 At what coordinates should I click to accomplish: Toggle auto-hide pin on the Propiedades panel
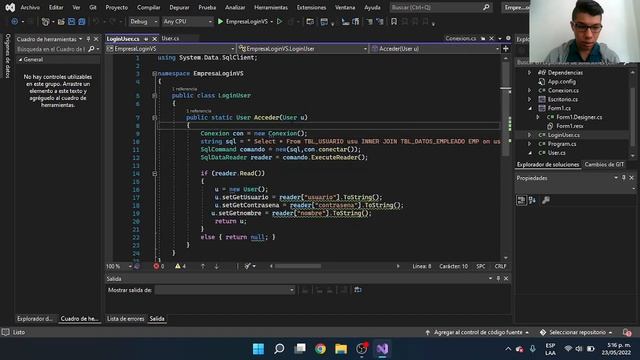624,178
